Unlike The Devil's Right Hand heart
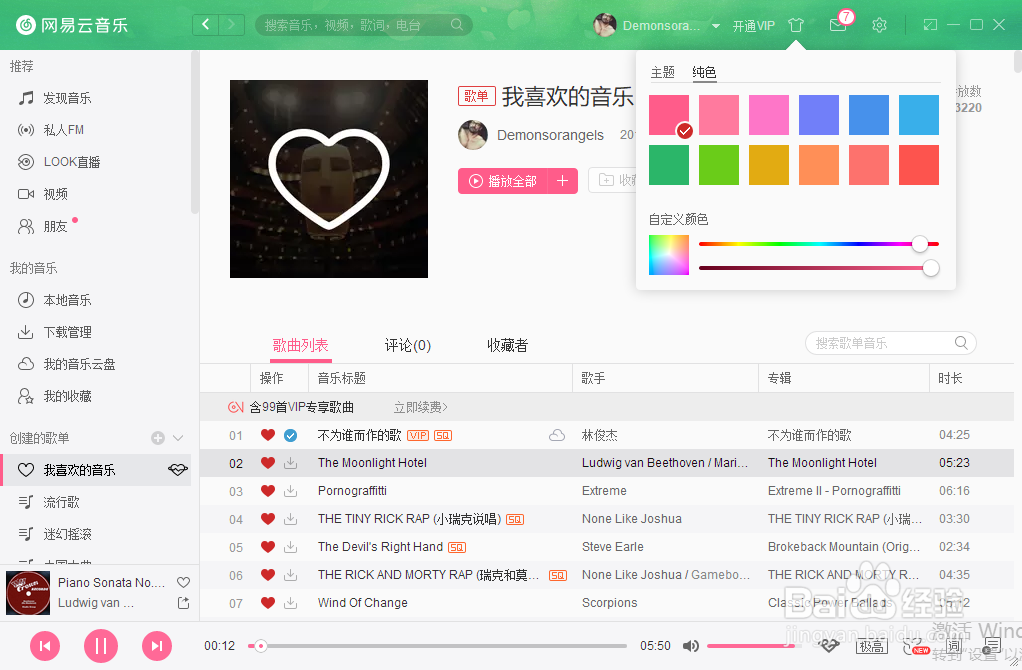1022x670 pixels. coord(268,547)
